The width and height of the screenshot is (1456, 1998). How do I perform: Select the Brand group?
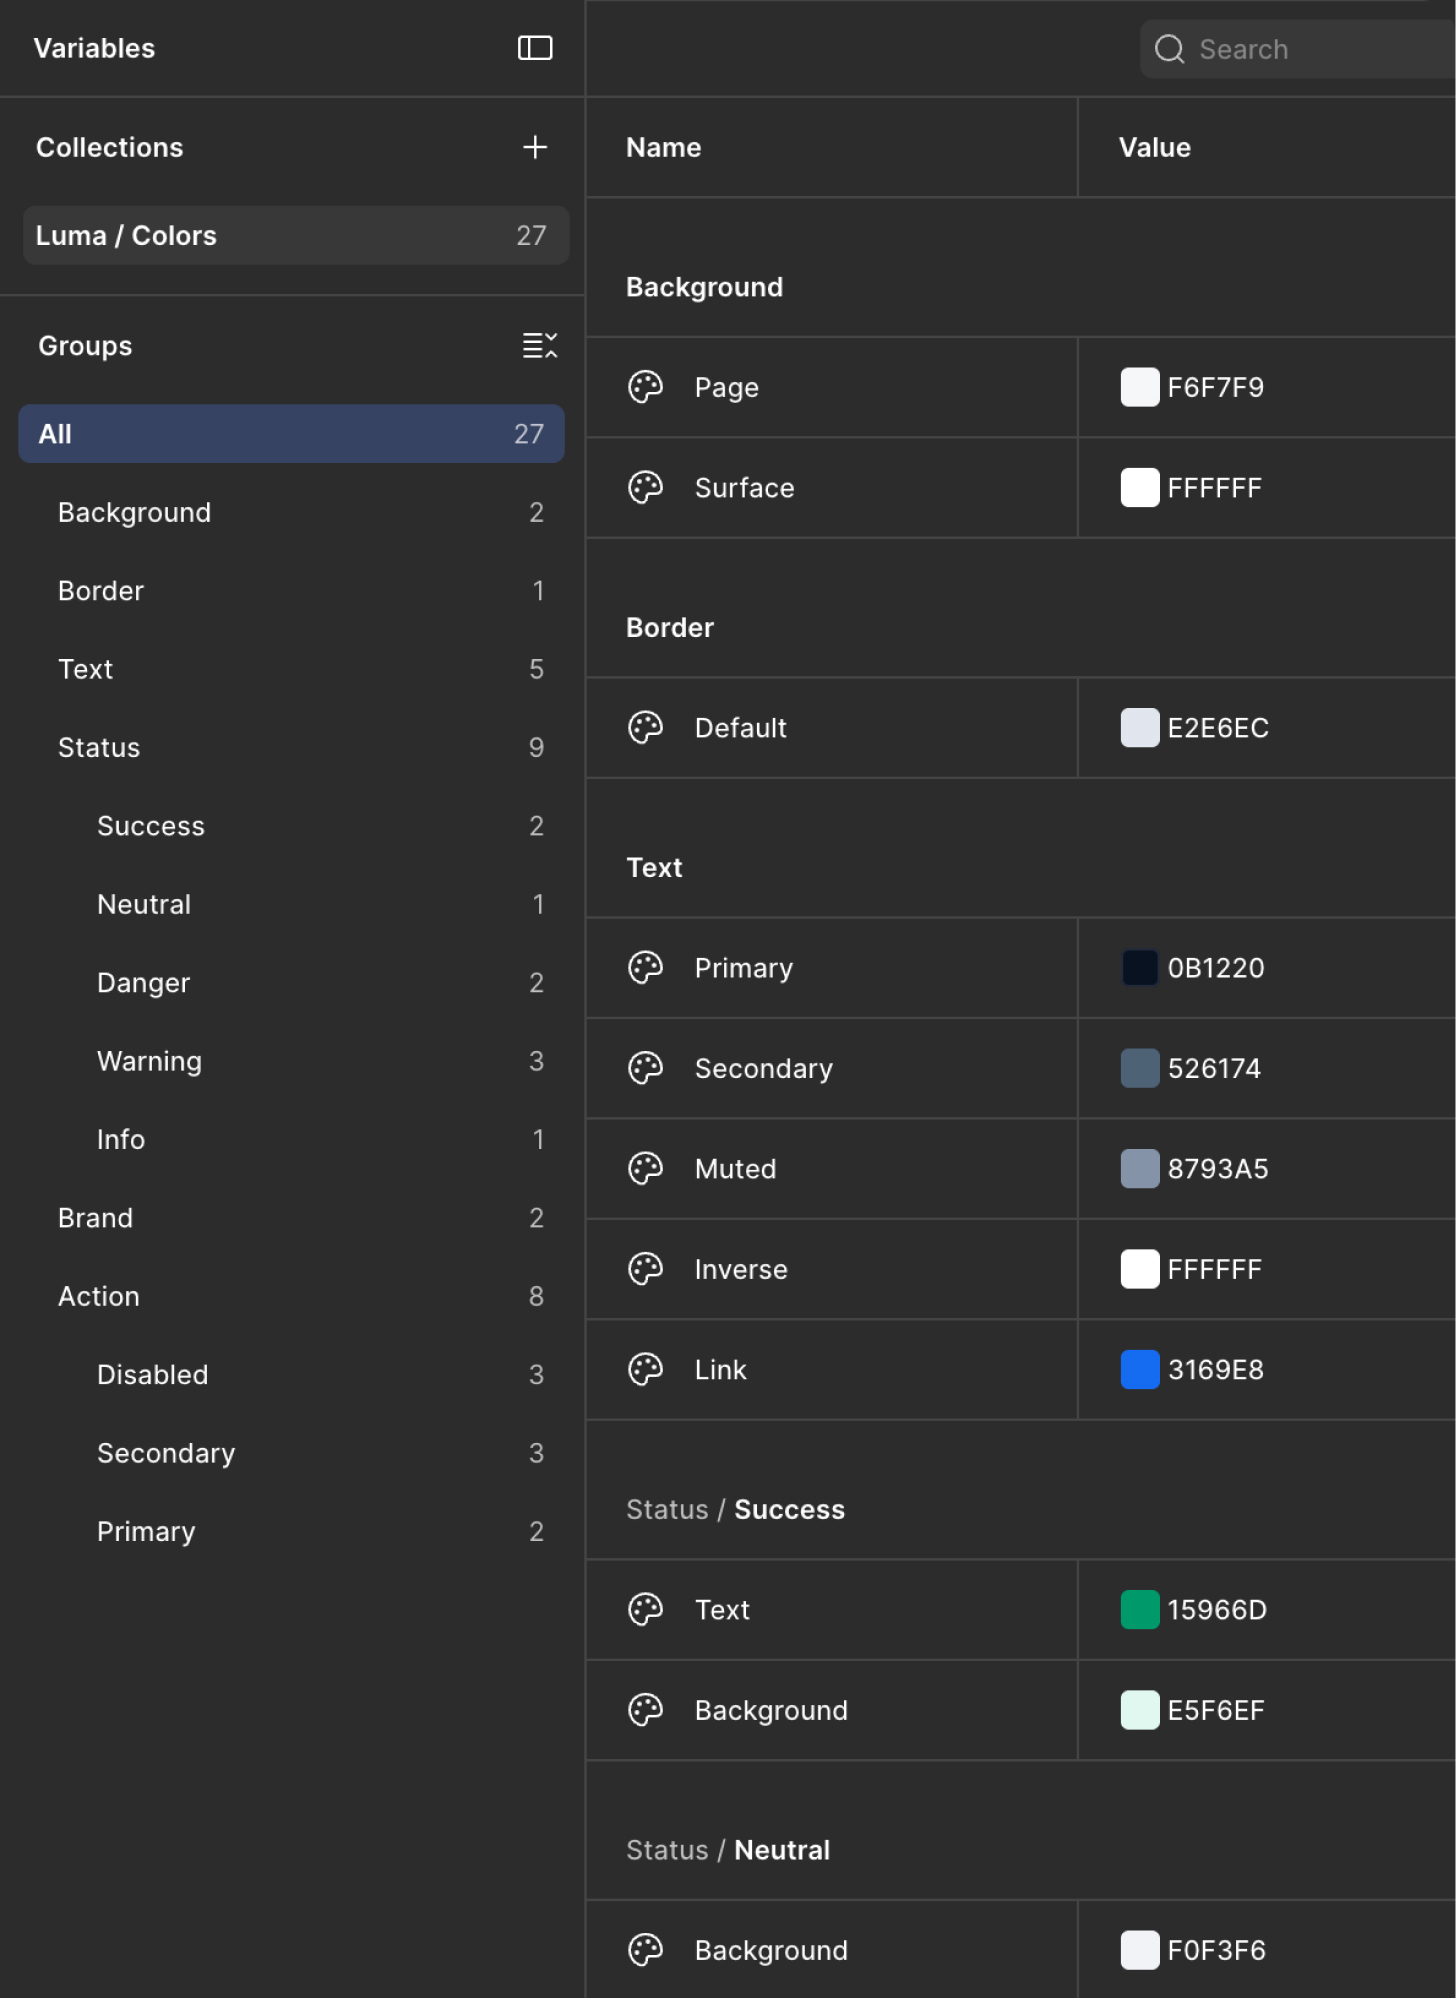click(x=291, y=1218)
